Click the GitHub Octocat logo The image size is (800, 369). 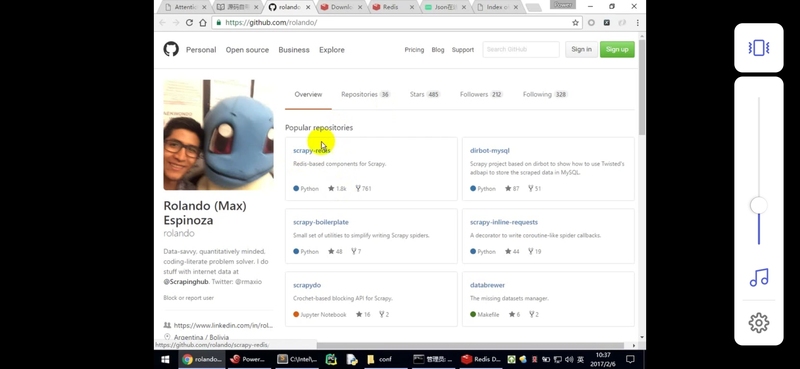[171, 50]
